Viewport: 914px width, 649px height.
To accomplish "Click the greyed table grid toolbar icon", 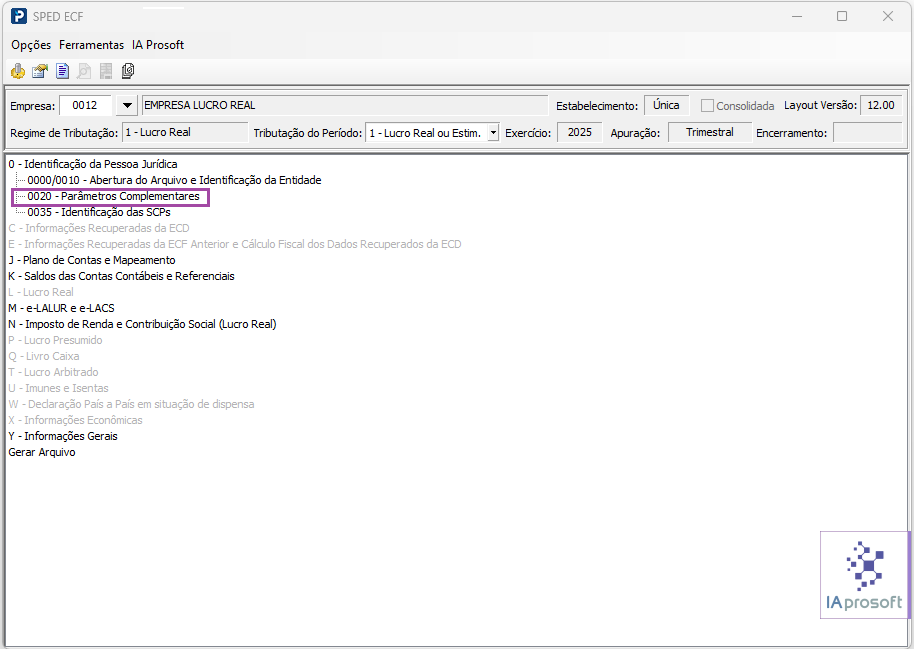I will tap(106, 71).
